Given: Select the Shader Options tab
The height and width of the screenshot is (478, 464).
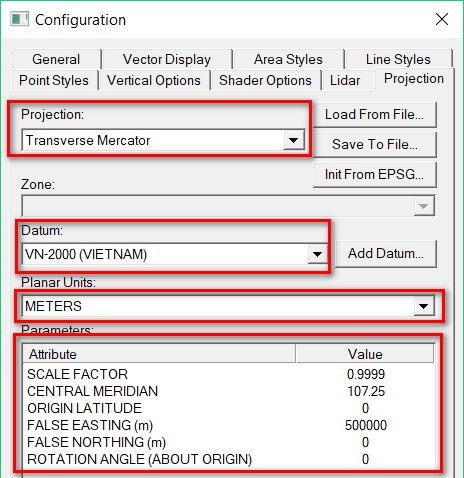Looking at the screenshot, I should 265,80.
